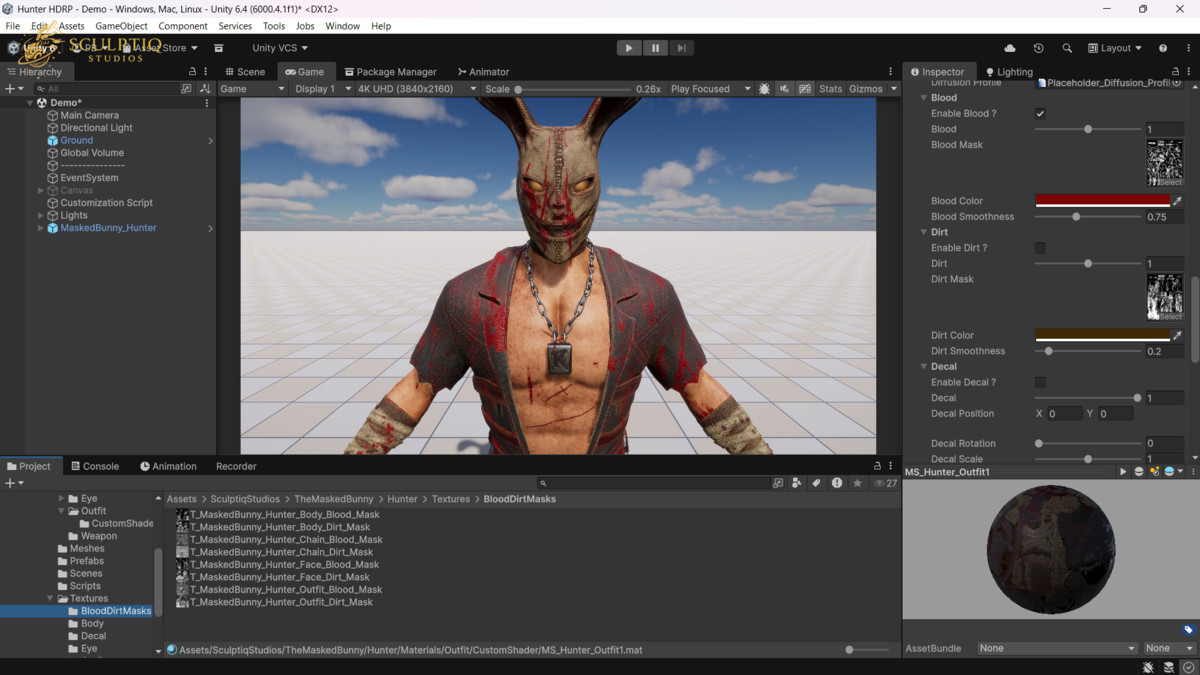
Task: Switch to the Console tab
Action: click(x=95, y=466)
